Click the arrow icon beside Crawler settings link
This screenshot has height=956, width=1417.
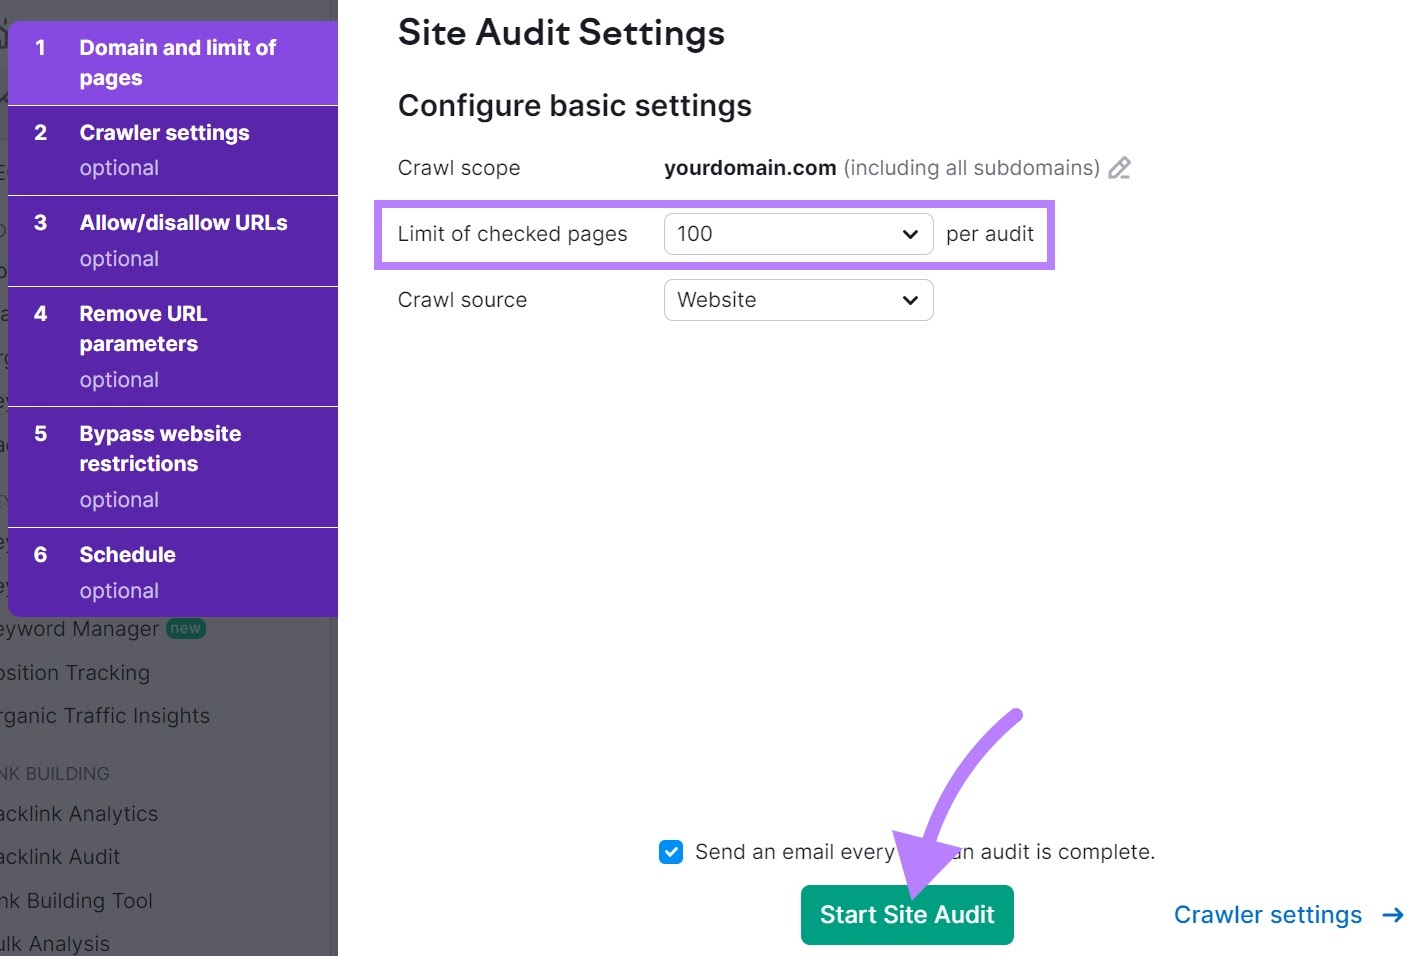(1393, 914)
